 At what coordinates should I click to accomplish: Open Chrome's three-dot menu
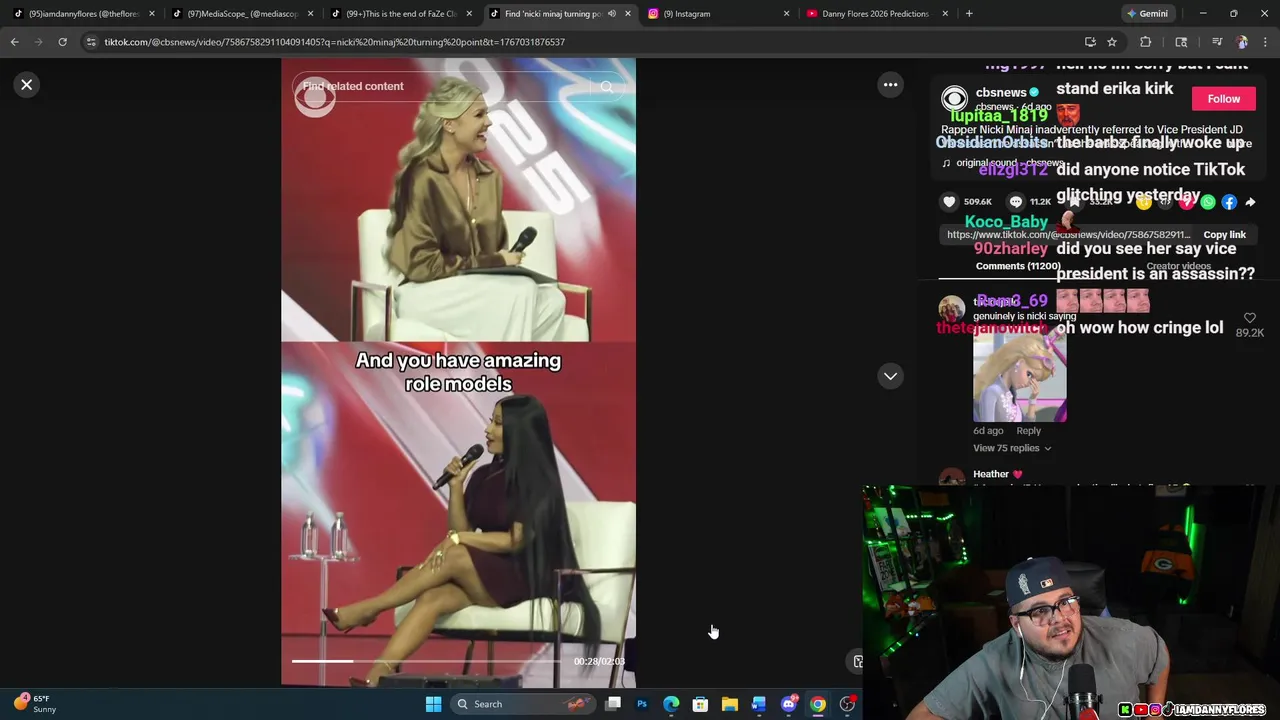(1266, 42)
